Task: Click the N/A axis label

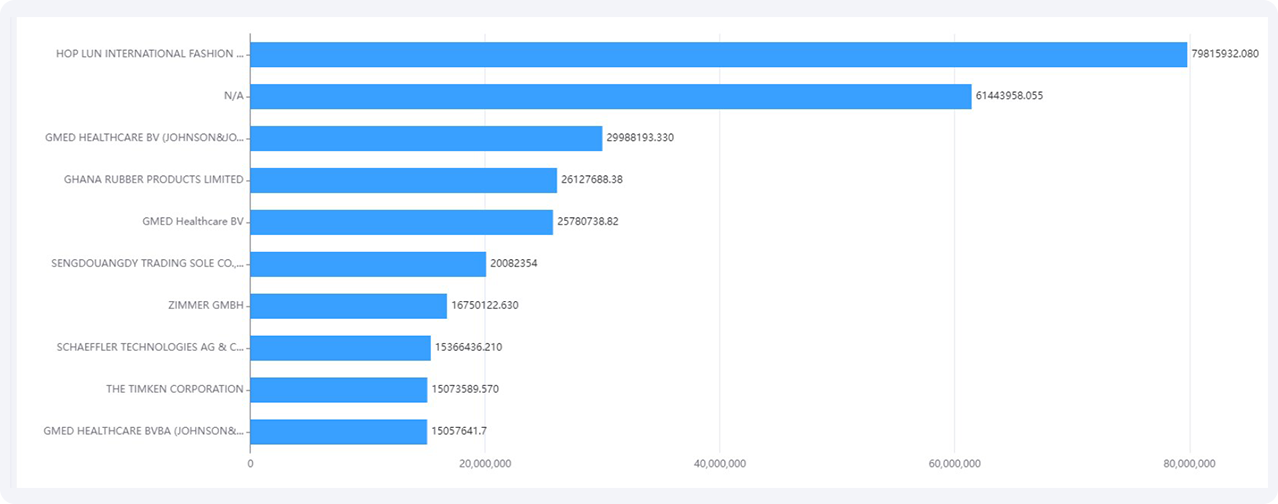Action: tap(234, 96)
